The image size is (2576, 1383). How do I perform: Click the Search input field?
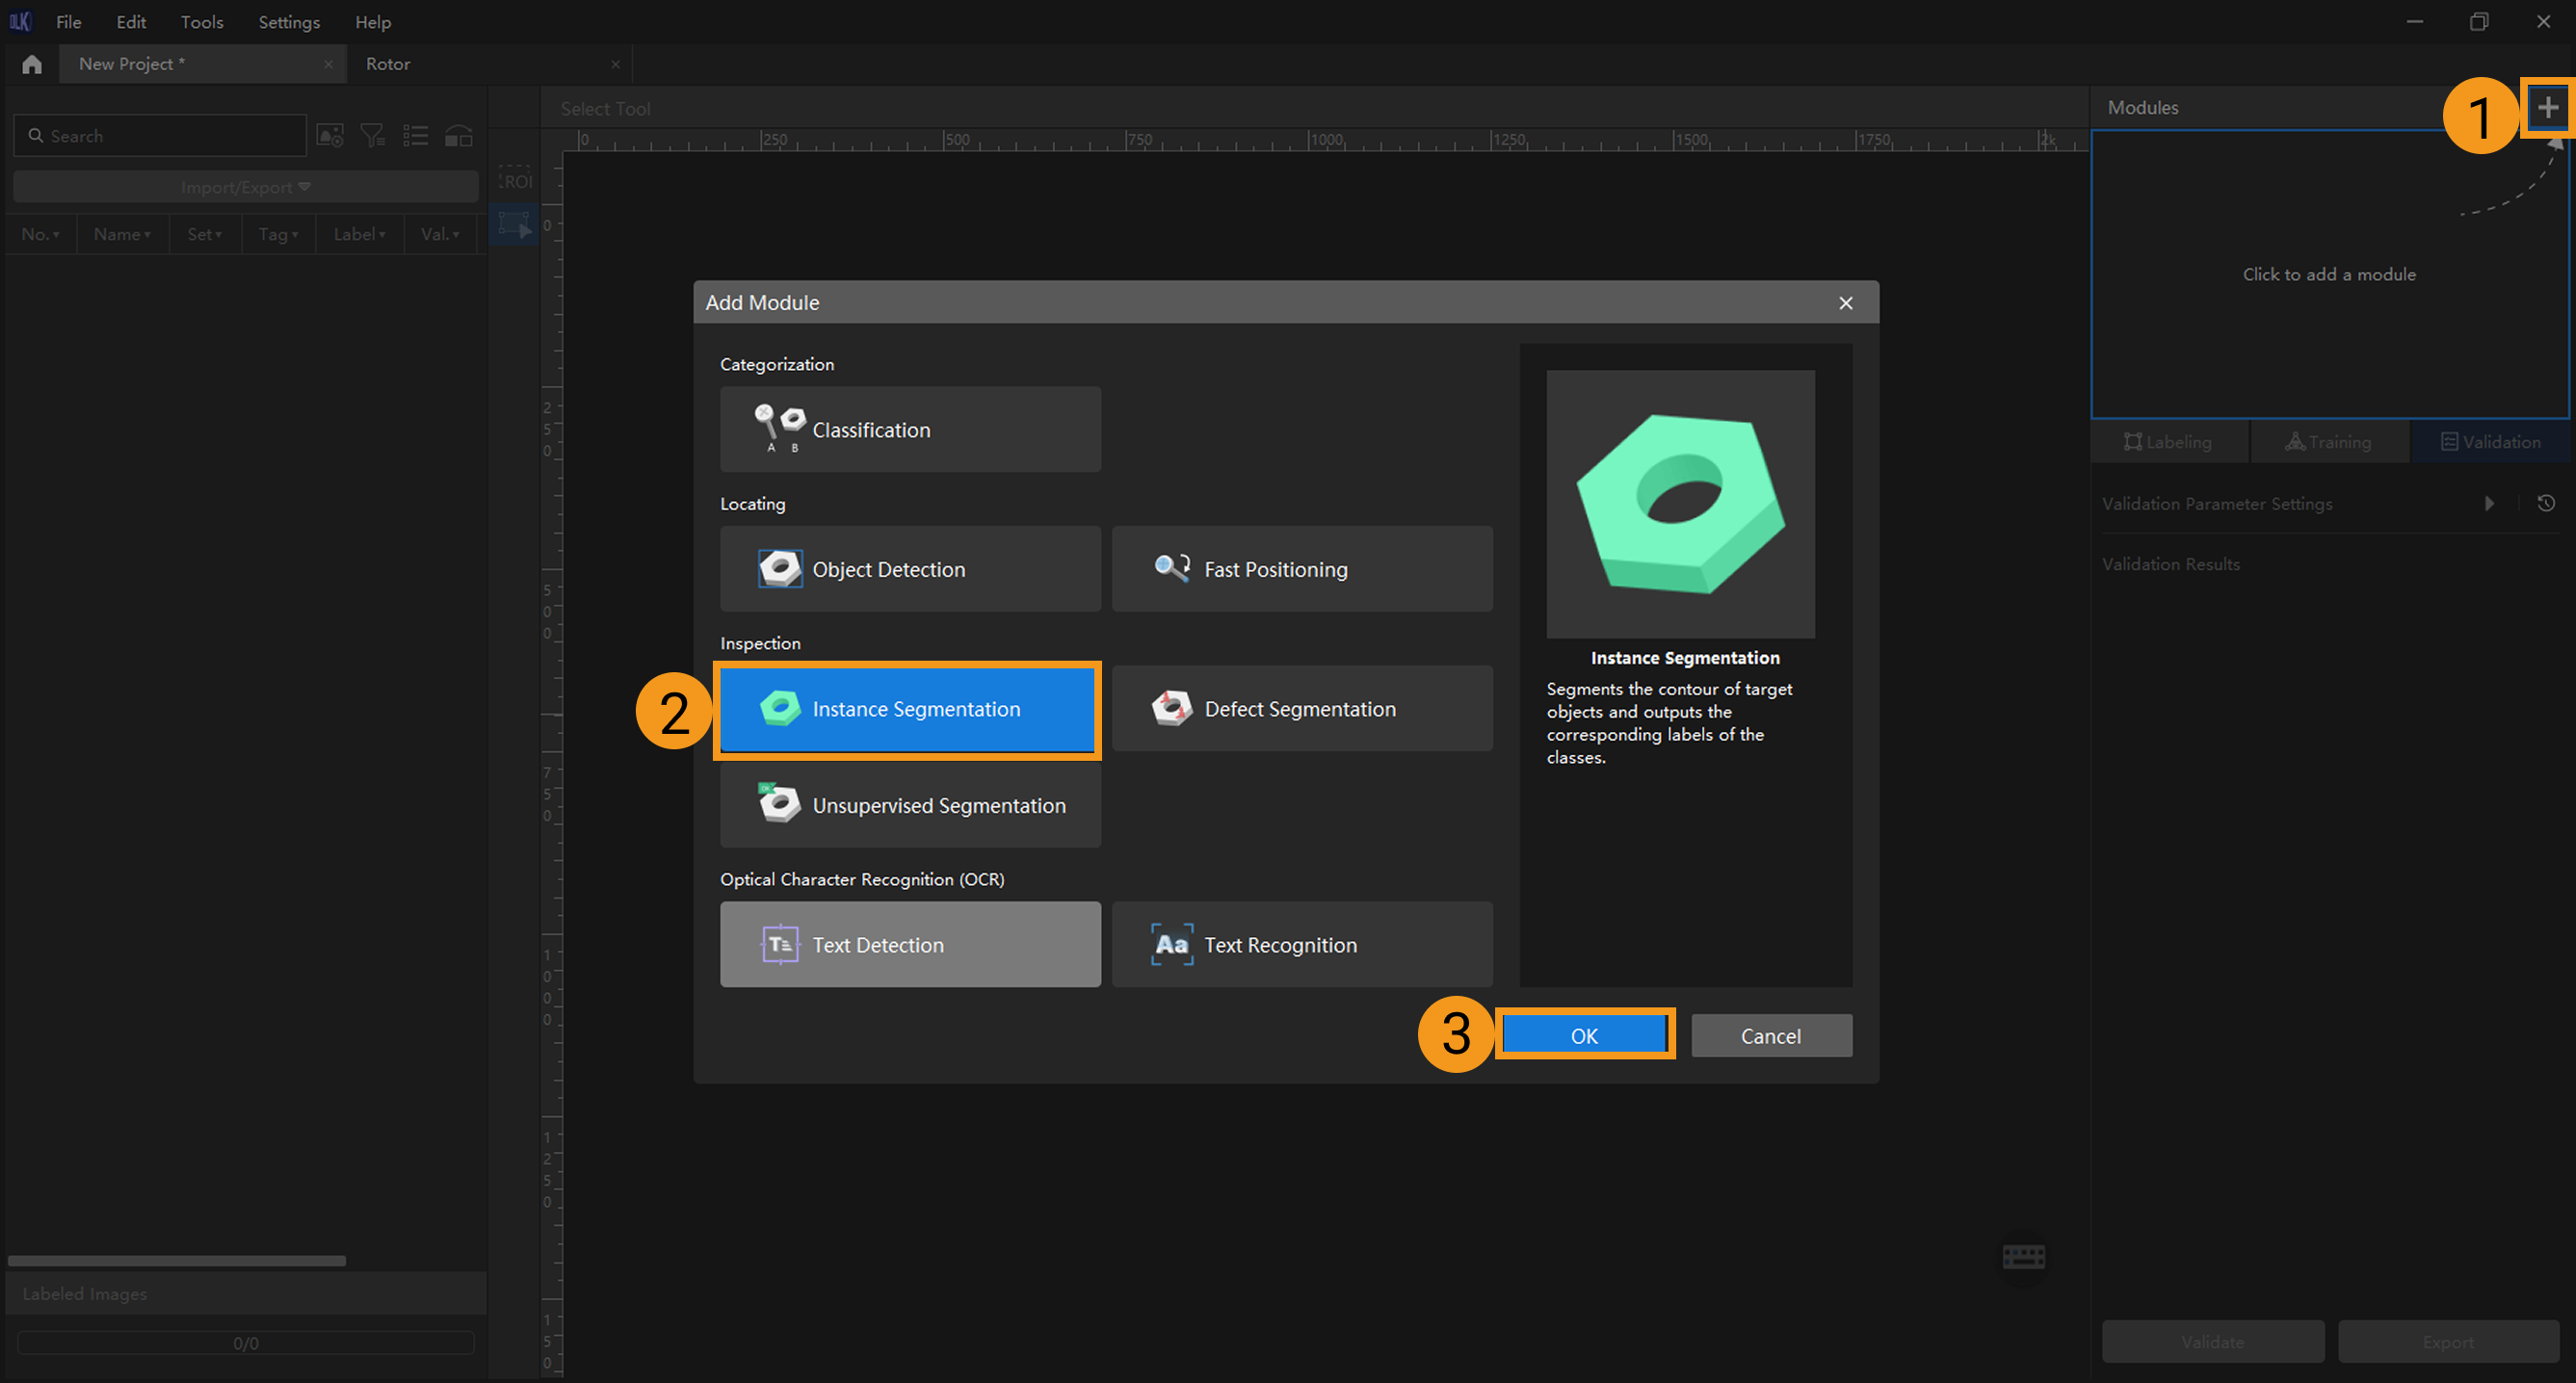point(170,136)
